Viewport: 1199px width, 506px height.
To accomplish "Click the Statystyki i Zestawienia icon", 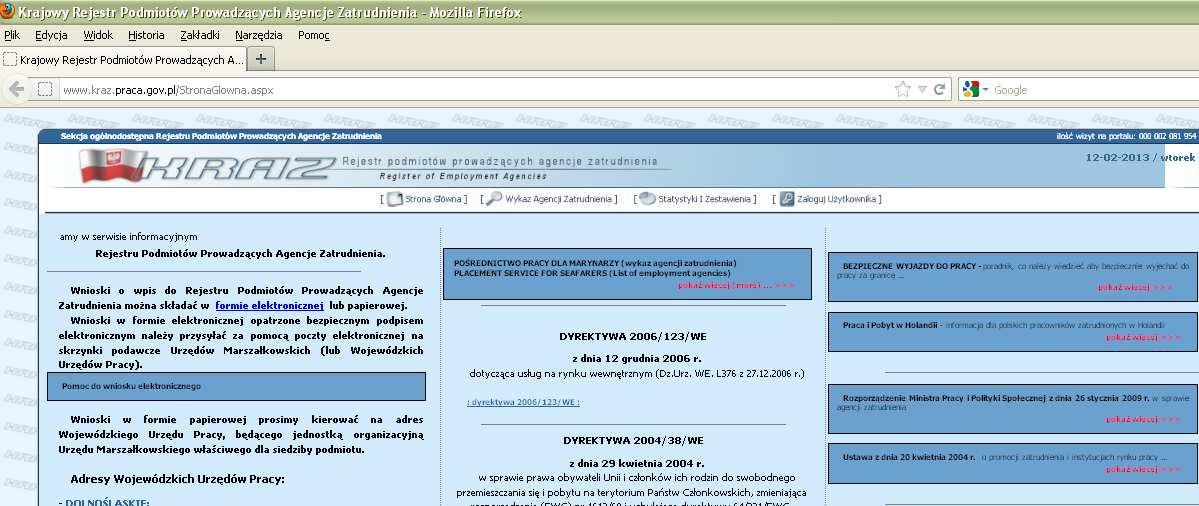I will point(647,199).
